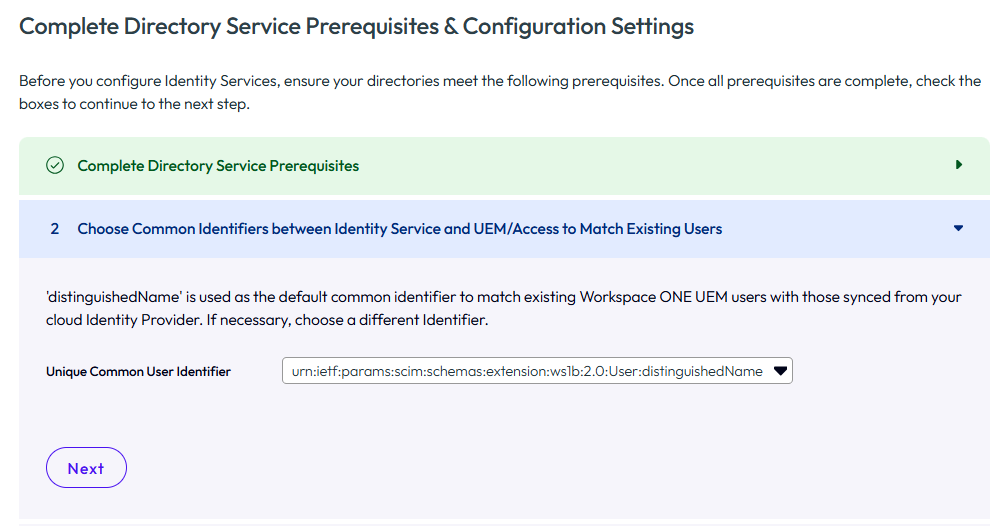The image size is (1001, 526).
Task: Click 'cloud Identity Provider' in the description
Action: (x=124, y=320)
